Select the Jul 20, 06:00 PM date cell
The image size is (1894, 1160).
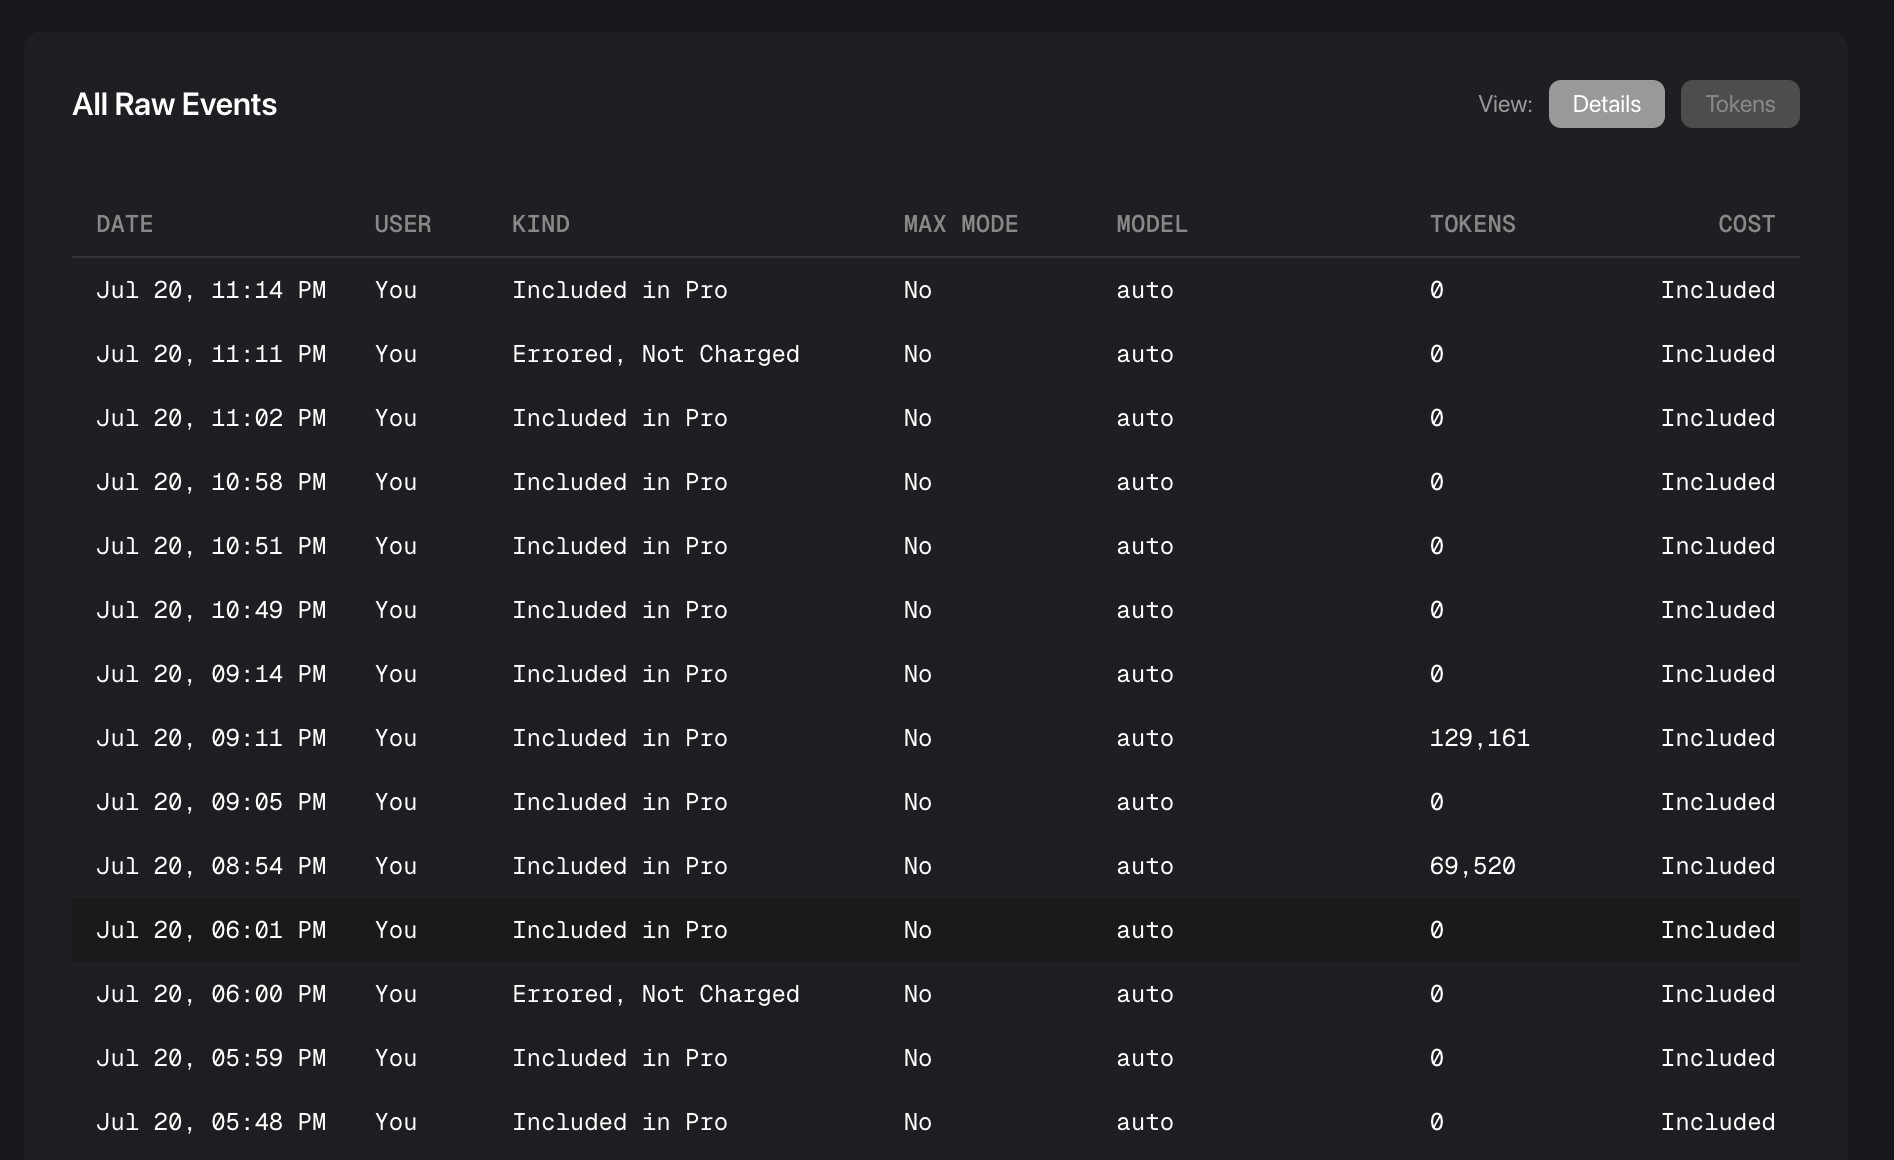click(211, 994)
